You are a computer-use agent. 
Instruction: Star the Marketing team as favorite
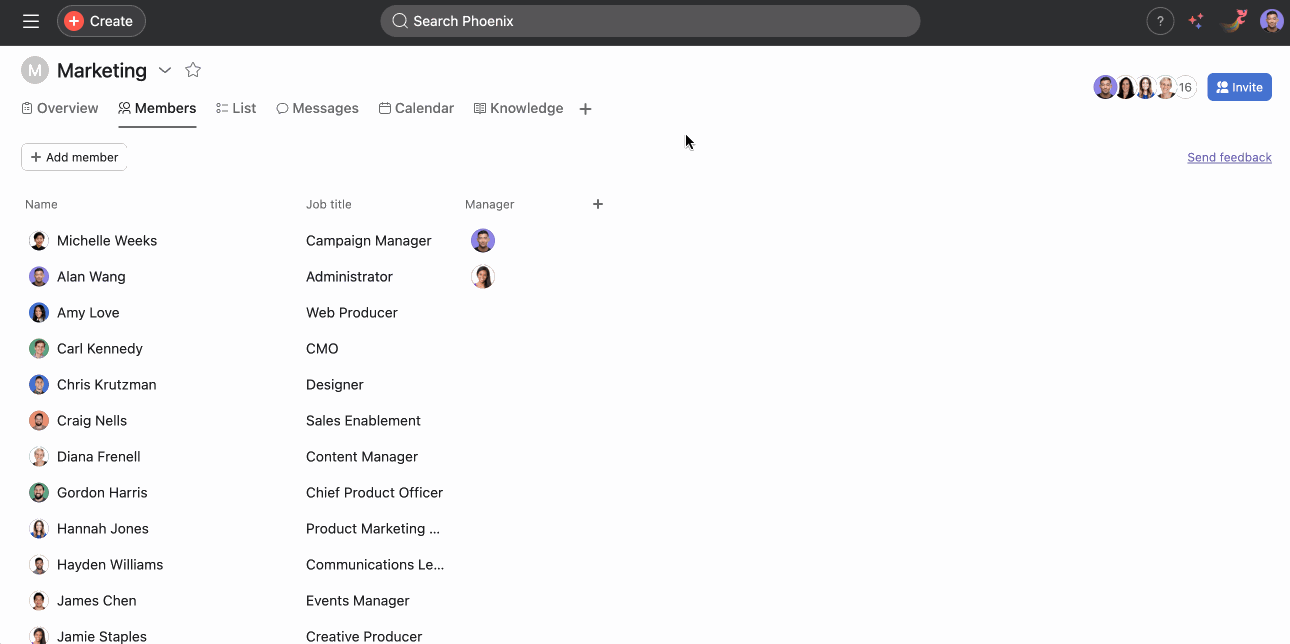coord(193,70)
